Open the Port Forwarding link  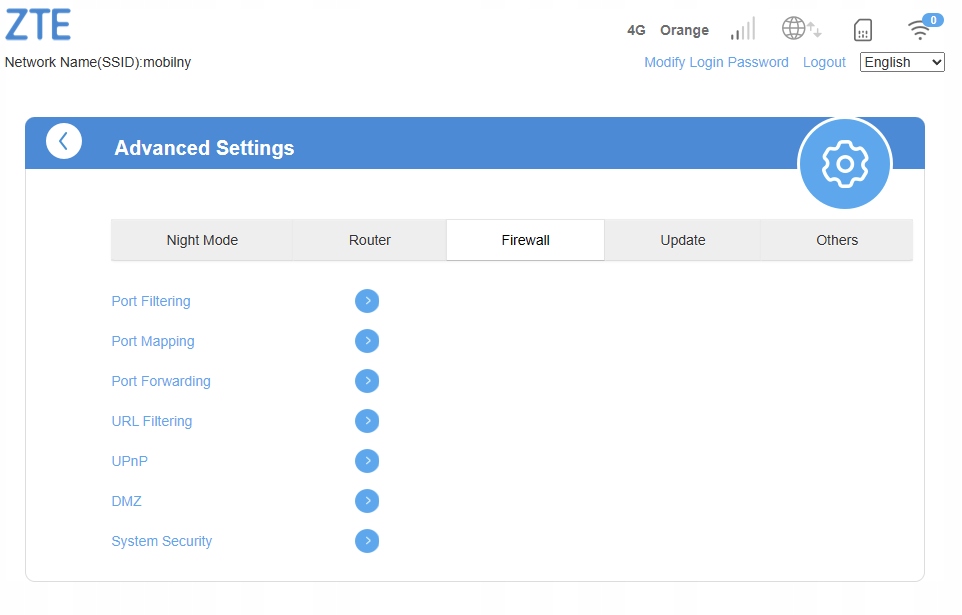tap(161, 381)
